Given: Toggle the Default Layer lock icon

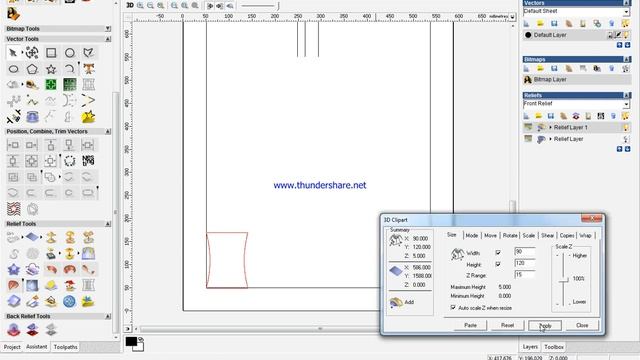Looking at the screenshot, I should pyautogui.click(x=611, y=35).
